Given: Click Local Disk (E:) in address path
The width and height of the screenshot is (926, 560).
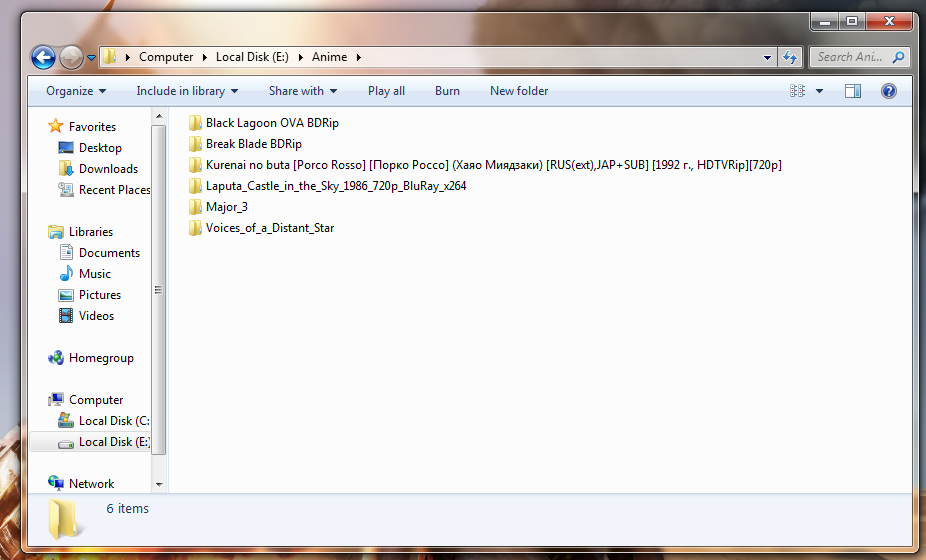Looking at the screenshot, I should 252,57.
